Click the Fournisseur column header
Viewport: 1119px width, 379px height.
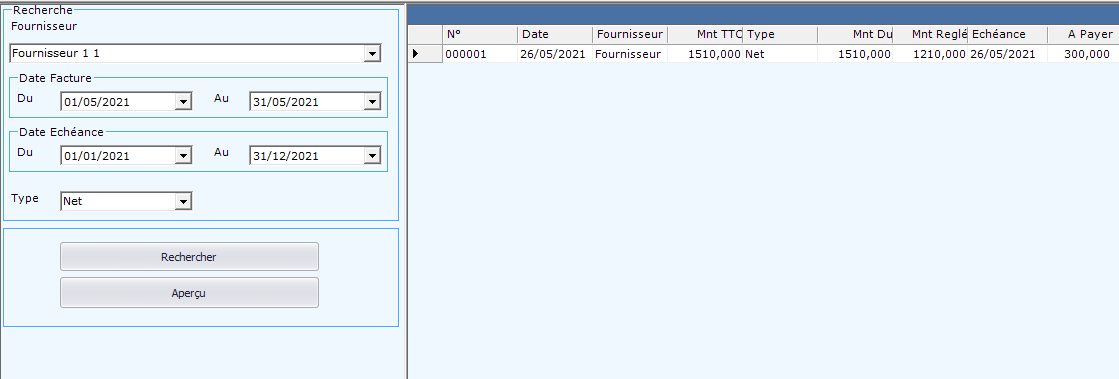(629, 34)
